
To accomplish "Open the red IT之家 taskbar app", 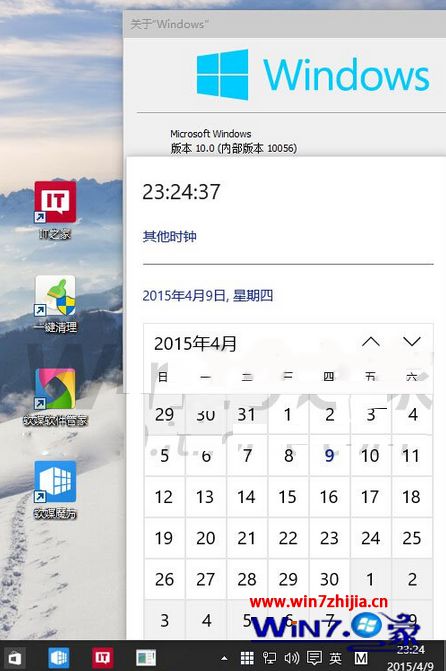I will pos(102,657).
